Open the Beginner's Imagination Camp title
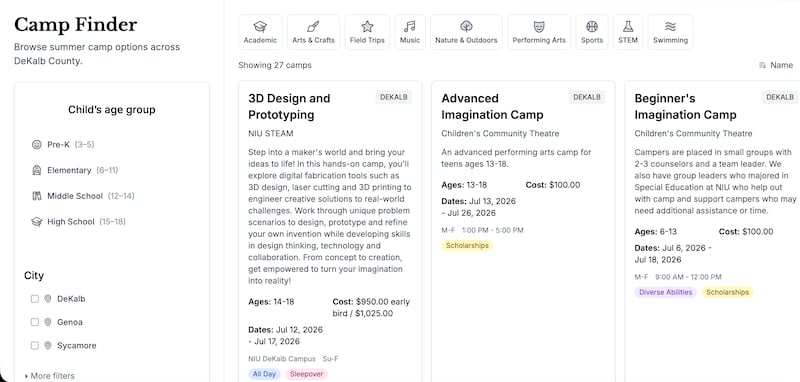 685,107
